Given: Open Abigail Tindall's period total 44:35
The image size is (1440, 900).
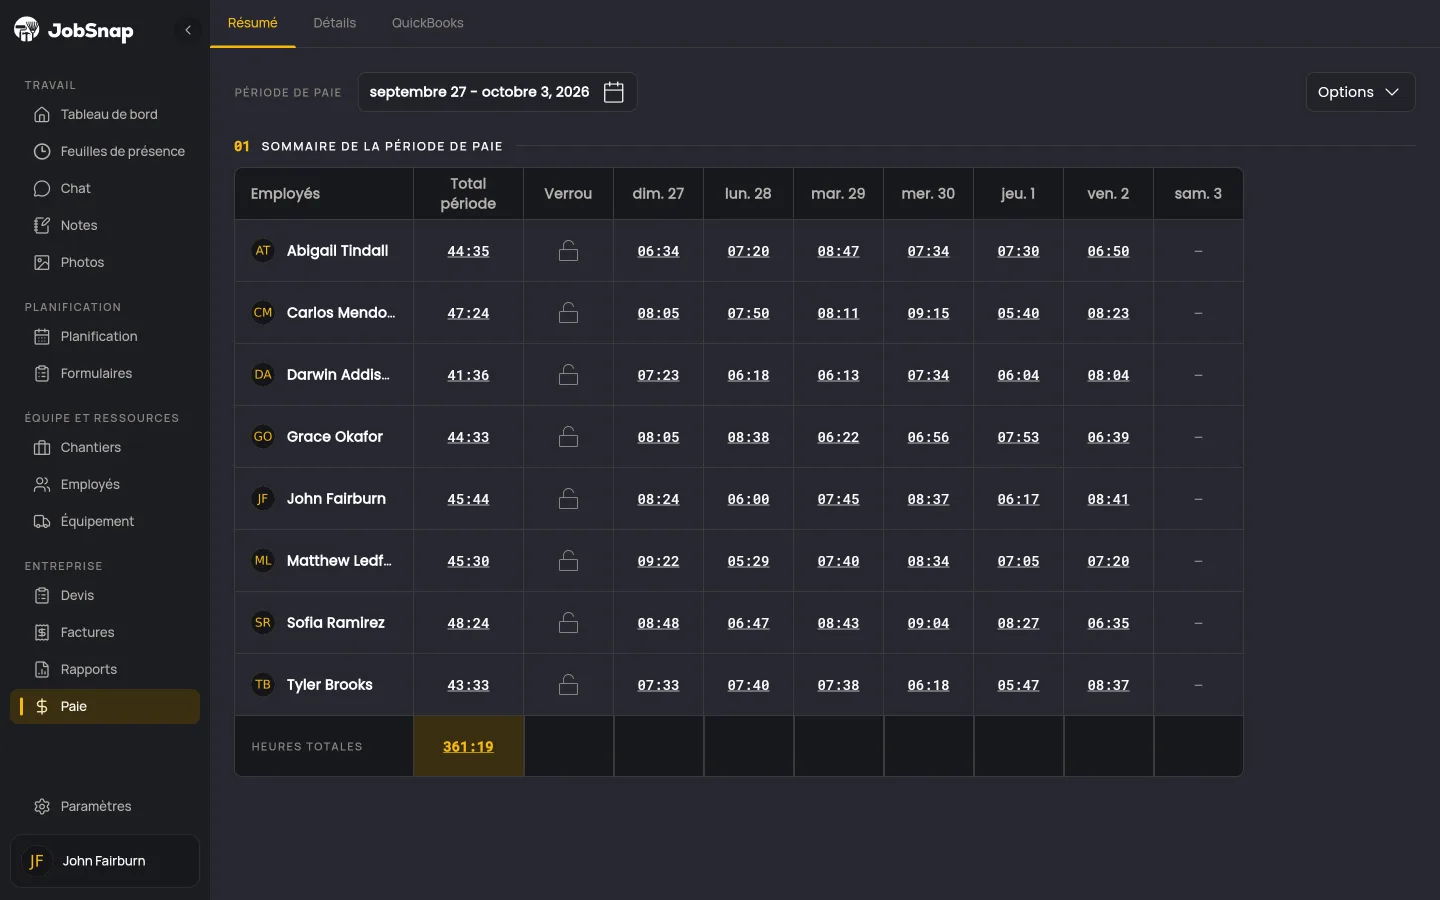Looking at the screenshot, I should point(468,251).
